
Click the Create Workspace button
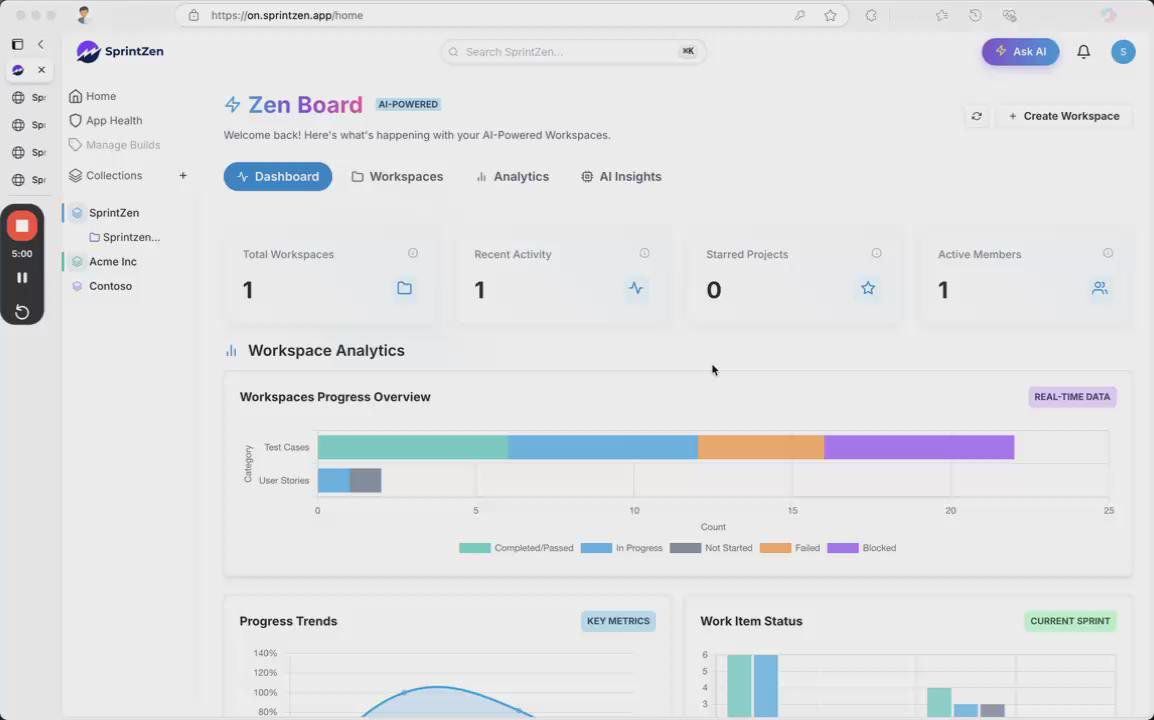click(x=1063, y=116)
